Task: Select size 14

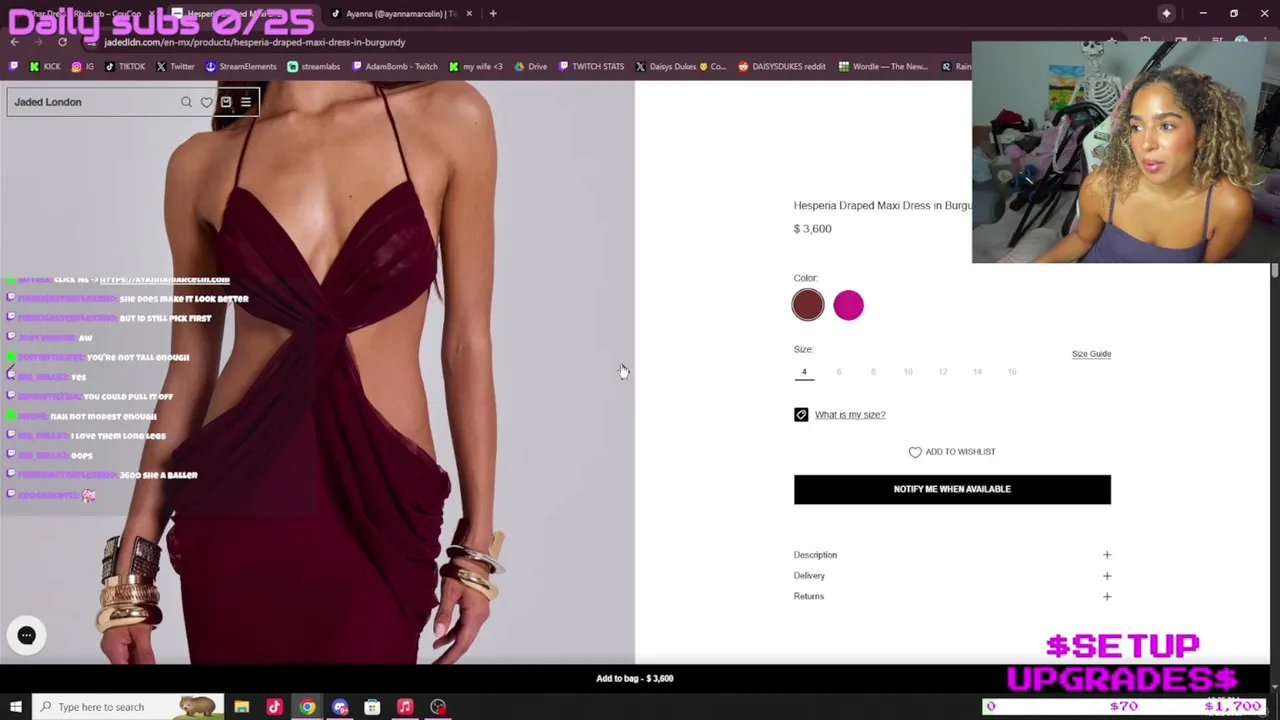Action: pyautogui.click(x=977, y=372)
